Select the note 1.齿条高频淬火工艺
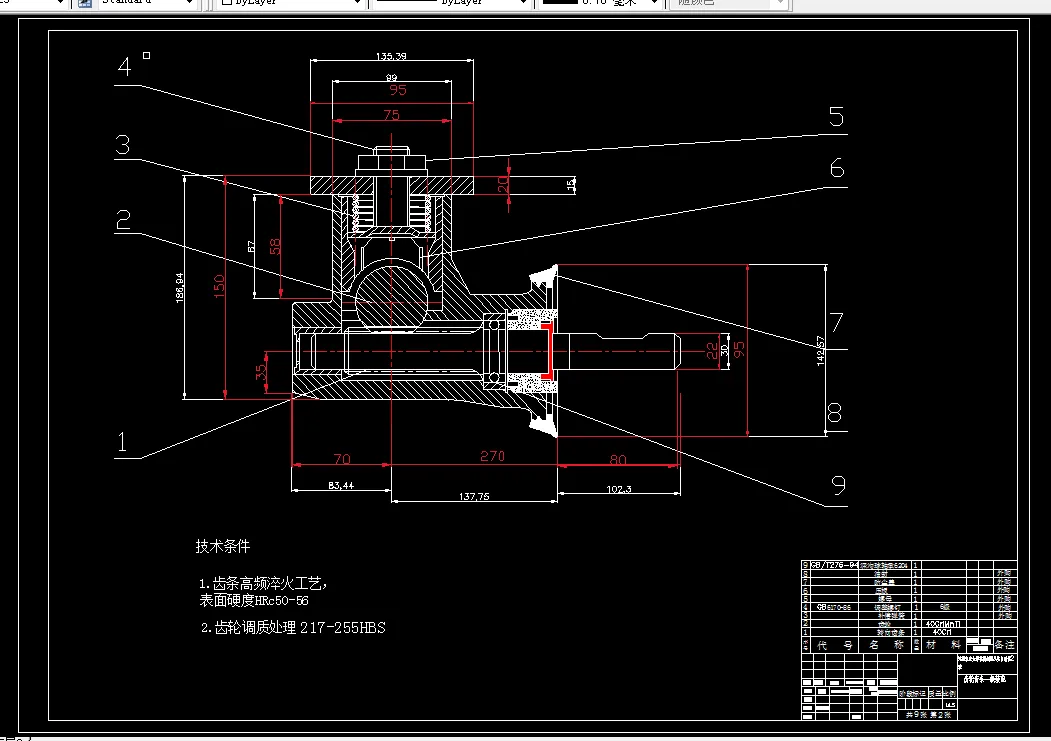1051x741 pixels. (x=263, y=584)
